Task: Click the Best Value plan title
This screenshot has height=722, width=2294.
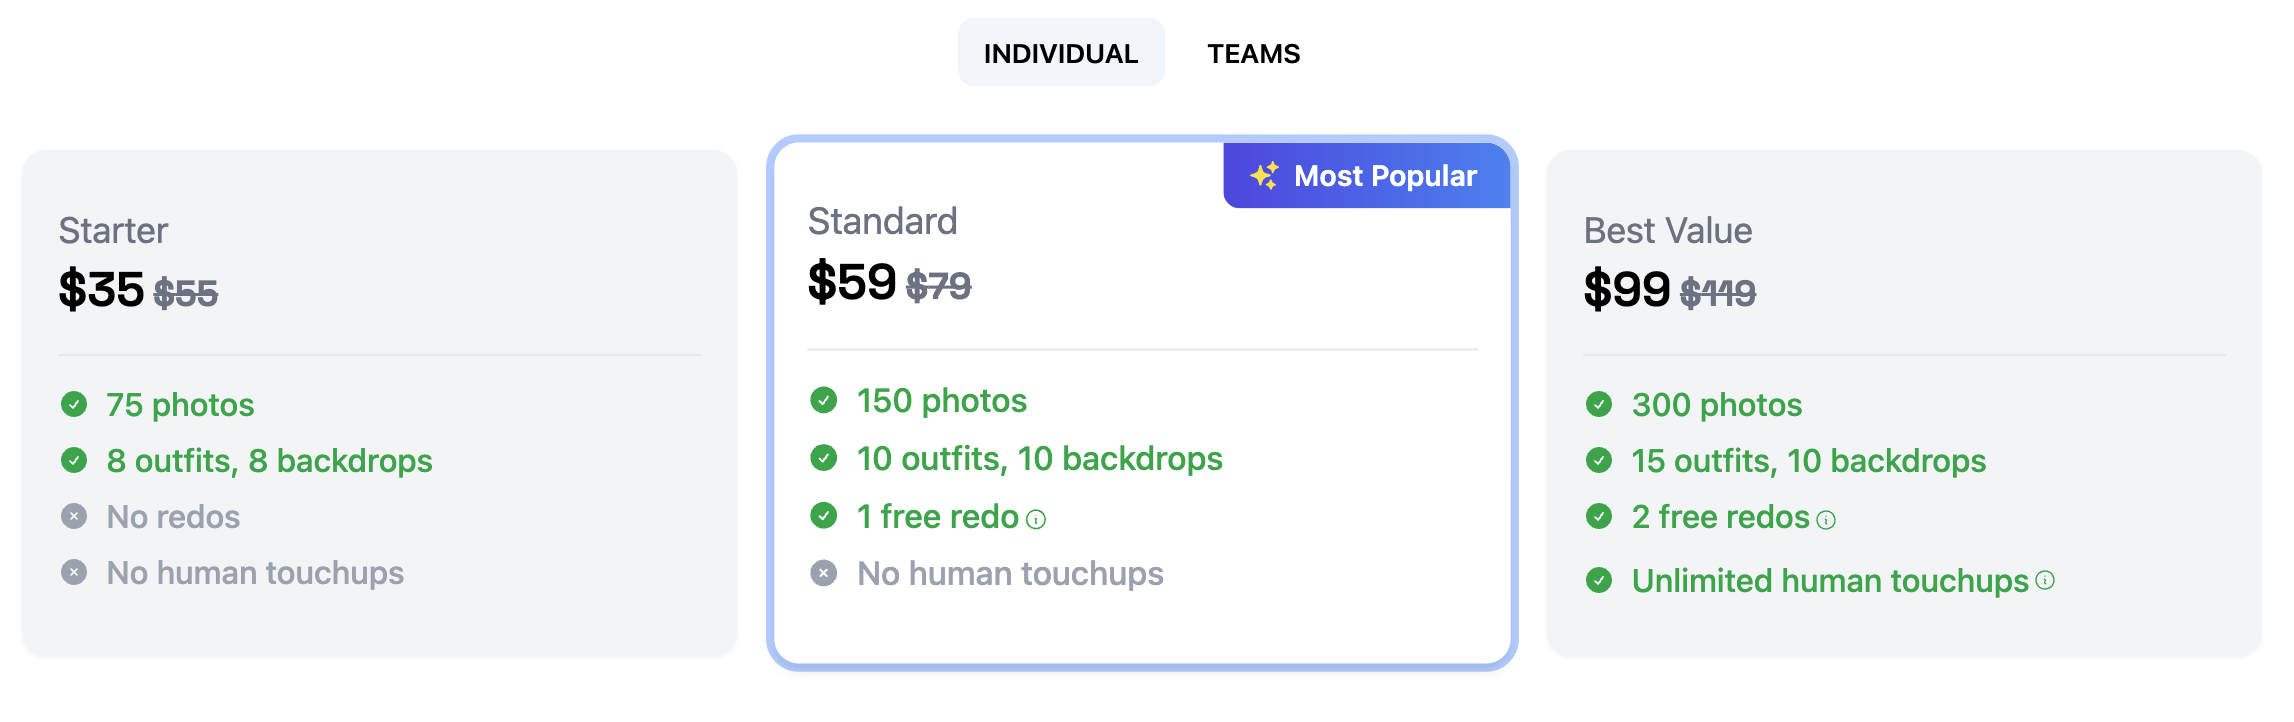Action: tap(1668, 230)
